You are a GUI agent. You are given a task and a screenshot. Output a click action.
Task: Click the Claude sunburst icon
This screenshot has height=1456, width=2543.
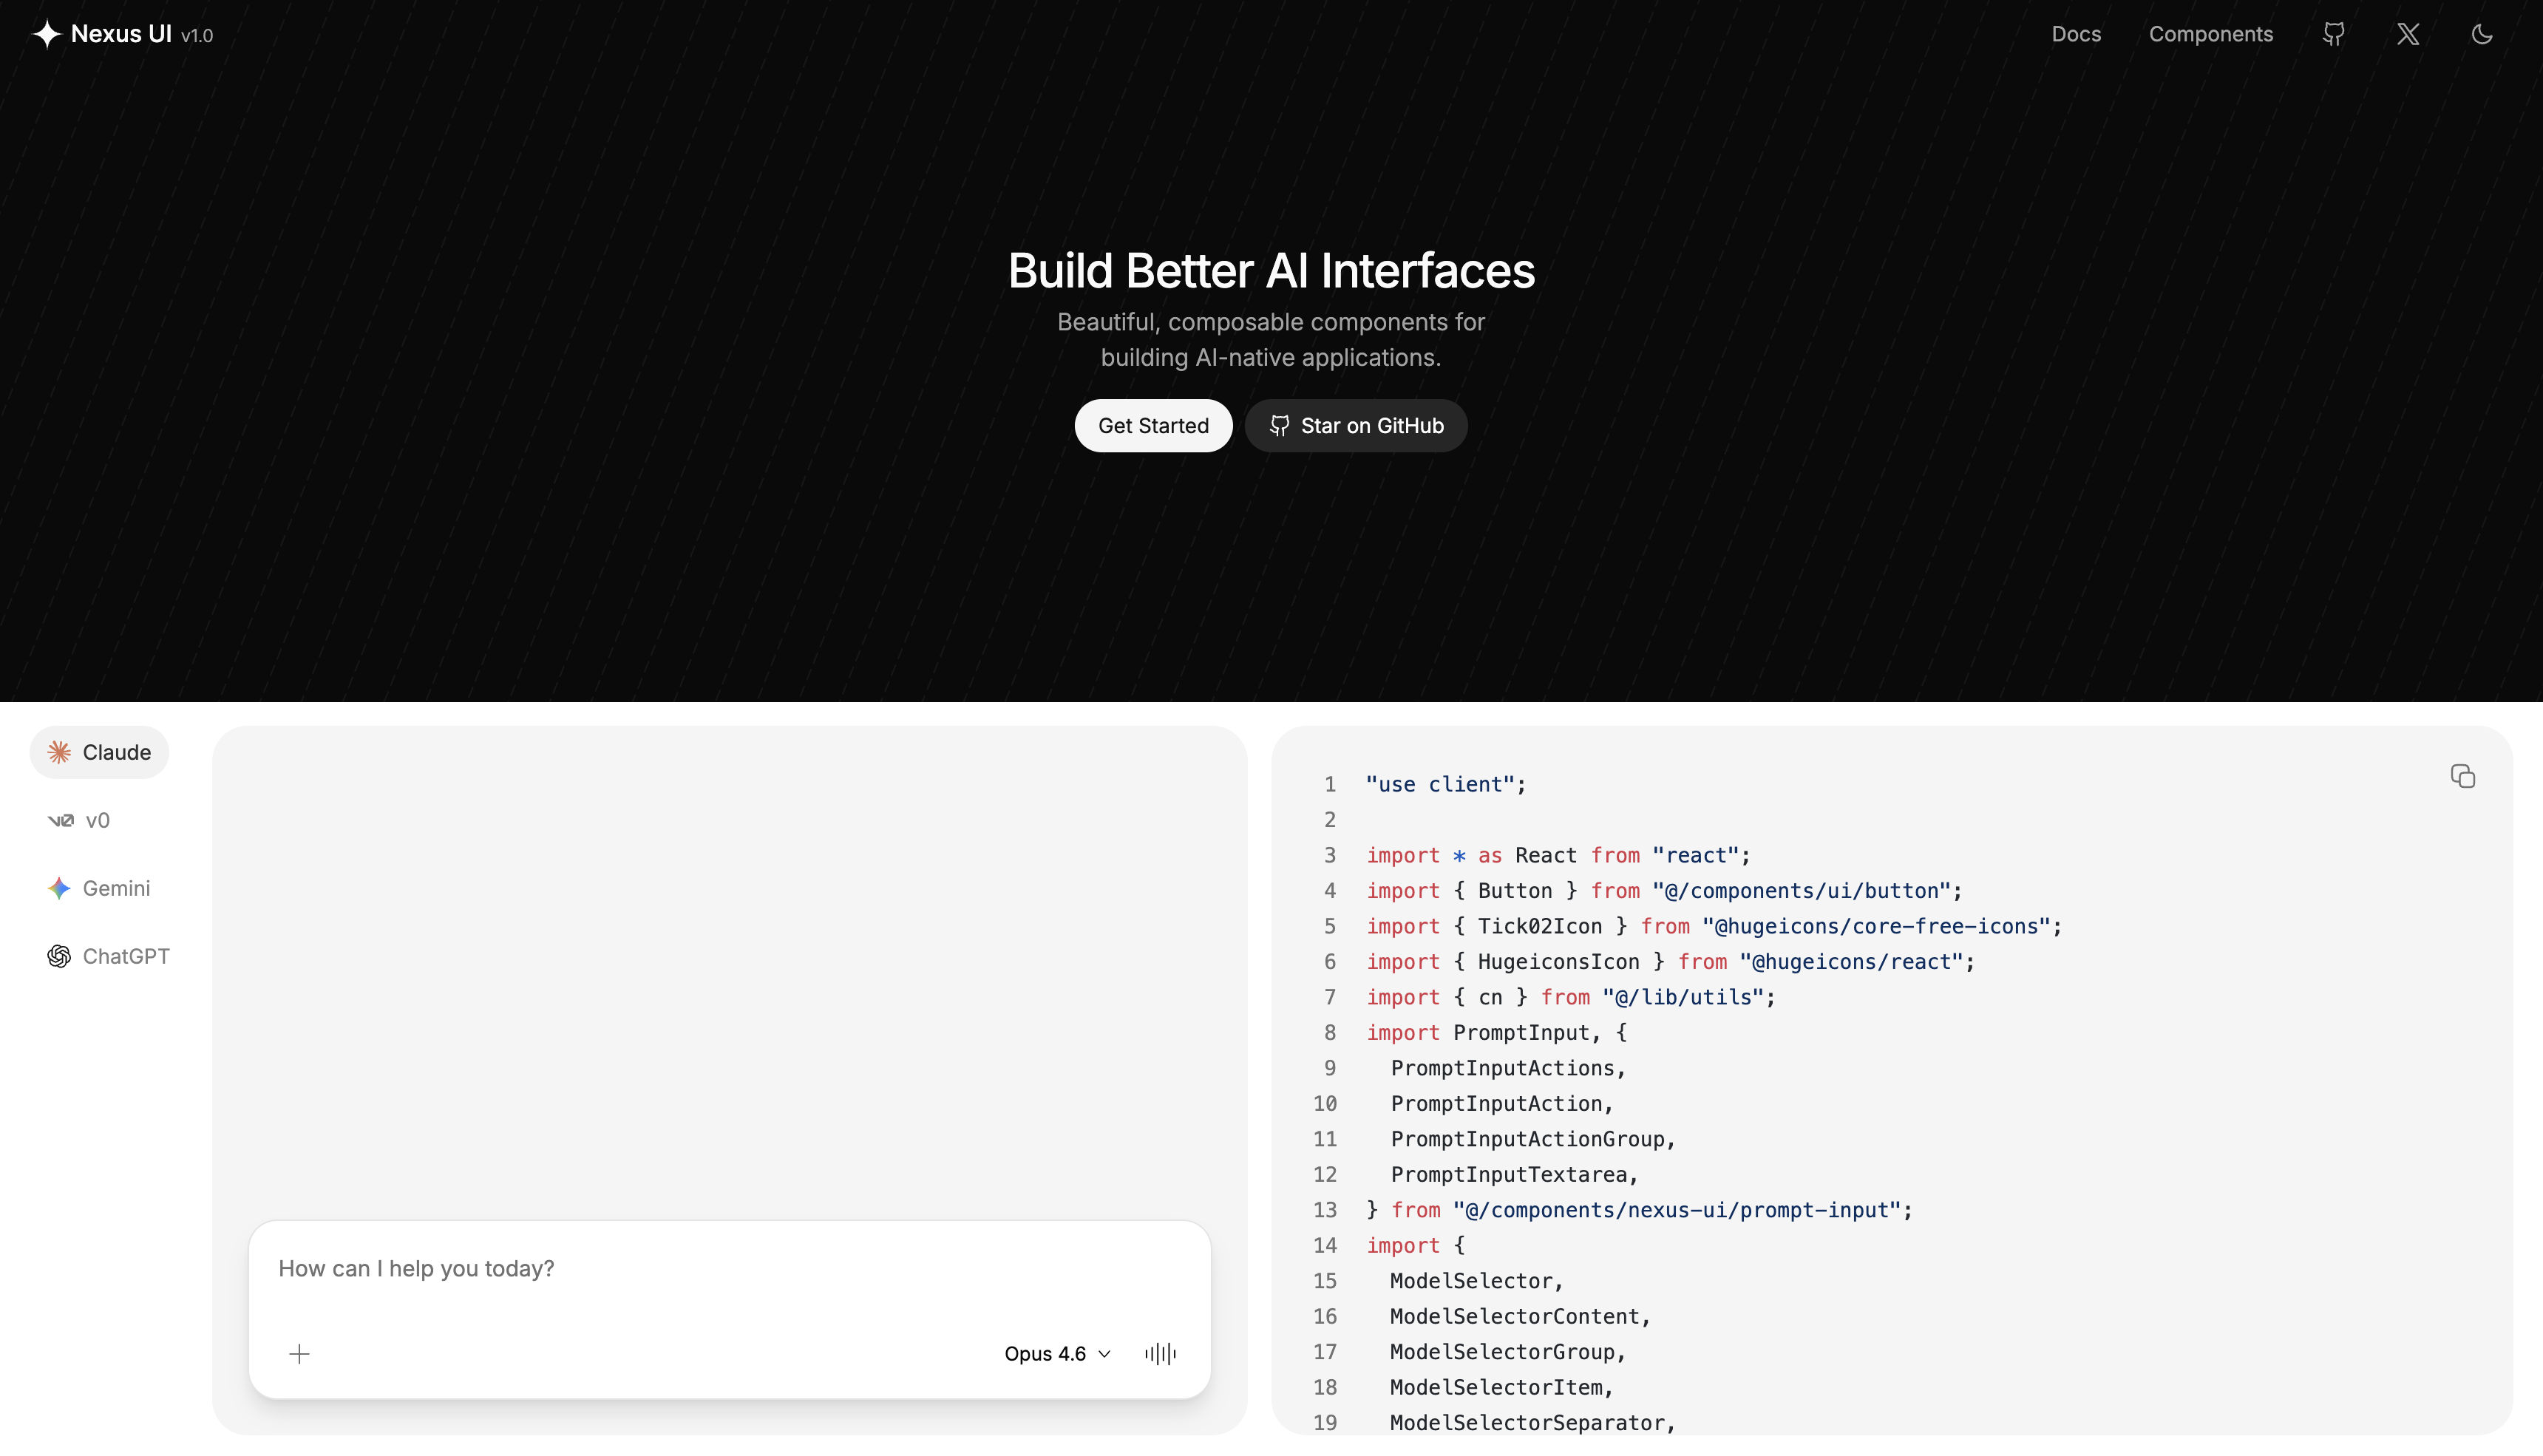click(59, 752)
